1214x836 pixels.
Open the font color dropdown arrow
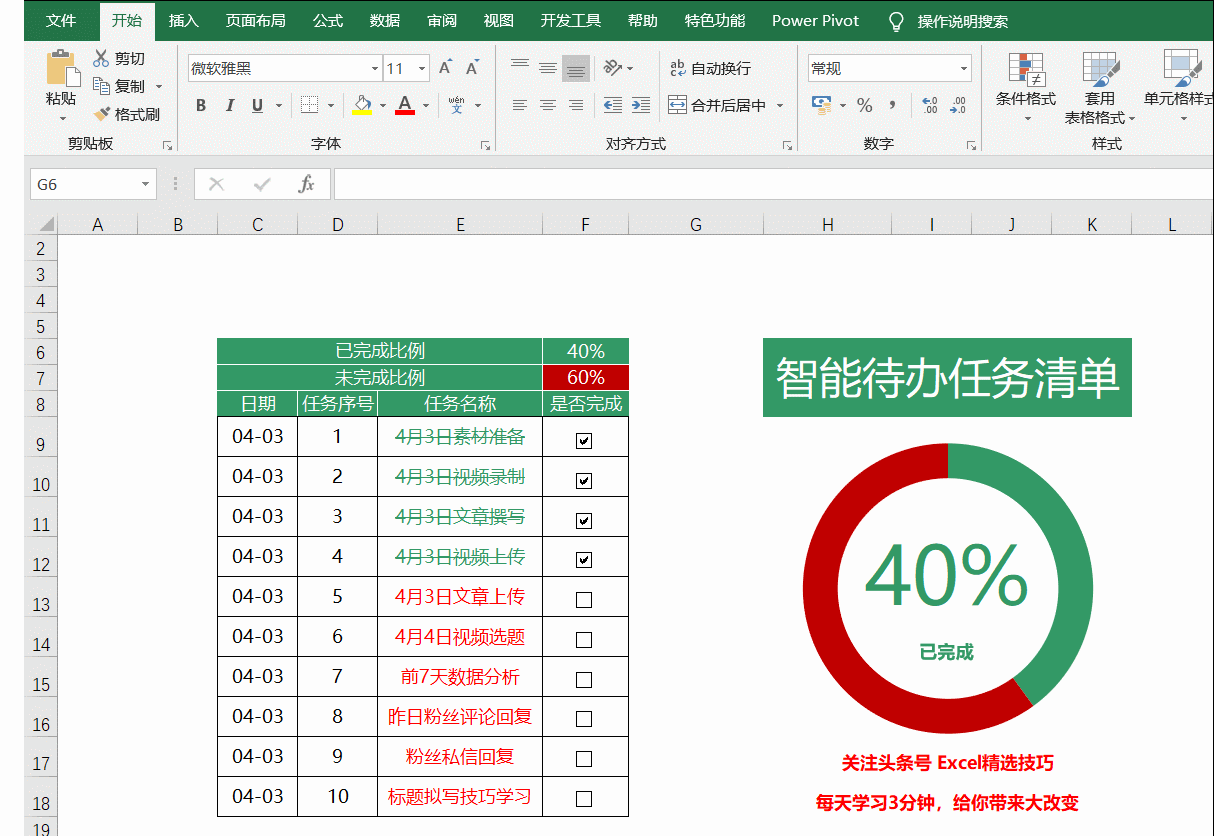(426, 105)
